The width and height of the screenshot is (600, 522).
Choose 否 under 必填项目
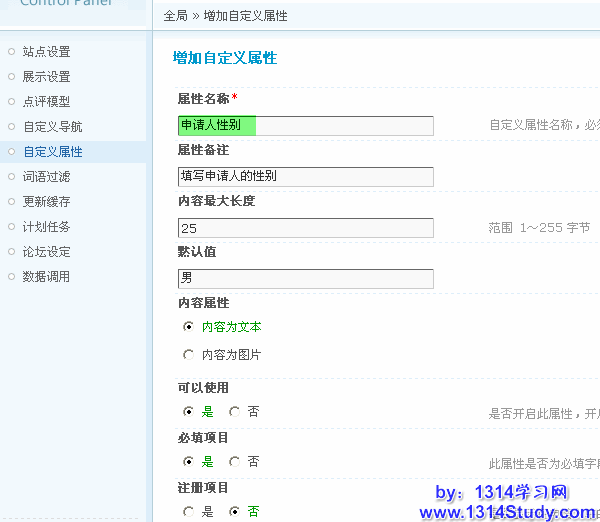pos(234,462)
